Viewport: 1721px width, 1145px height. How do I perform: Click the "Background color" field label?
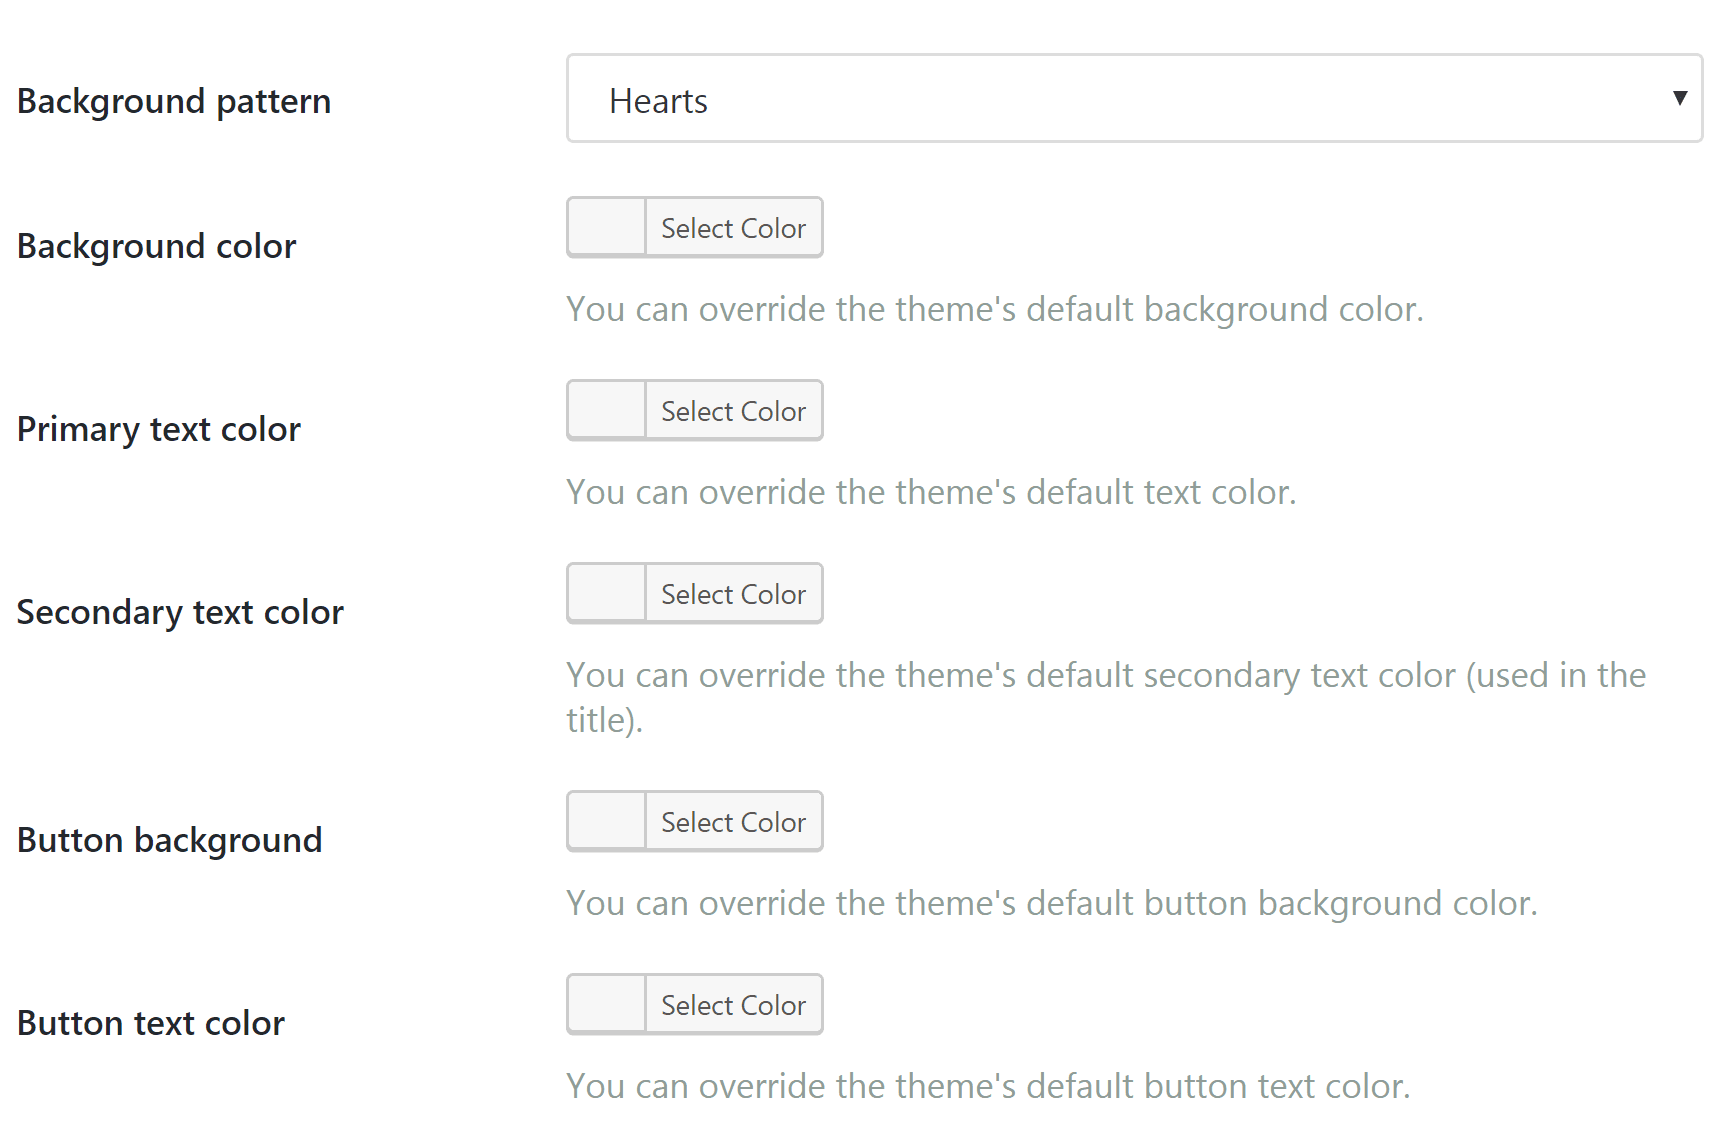(x=157, y=246)
